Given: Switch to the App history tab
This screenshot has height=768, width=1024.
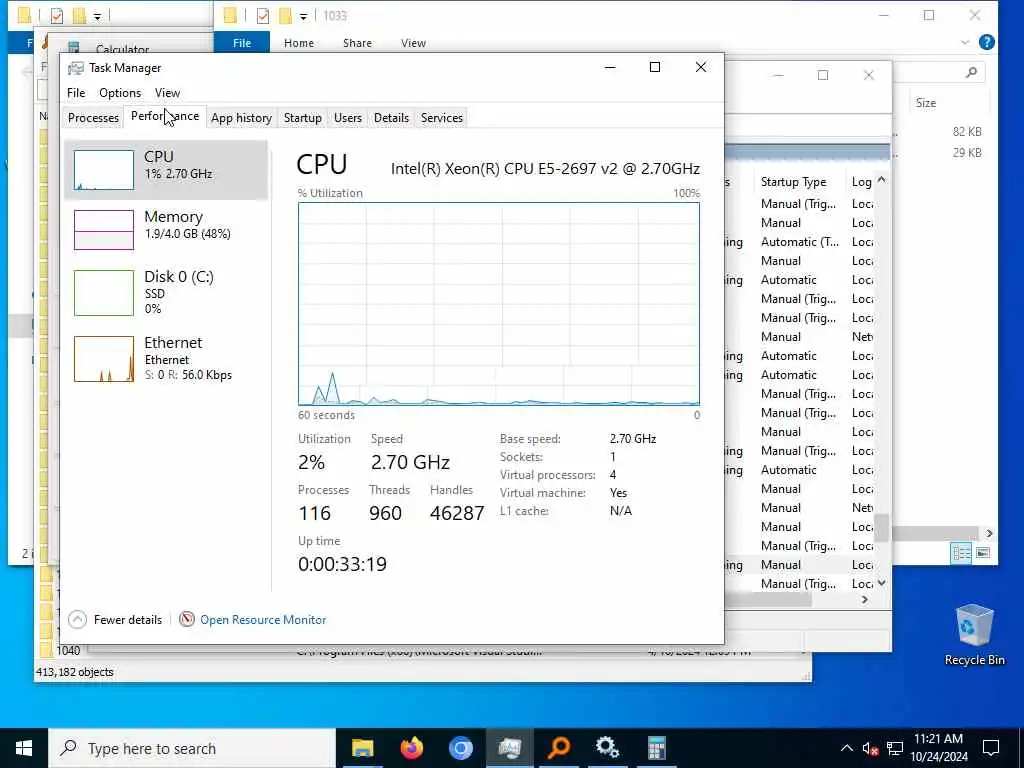Looking at the screenshot, I should [x=241, y=118].
